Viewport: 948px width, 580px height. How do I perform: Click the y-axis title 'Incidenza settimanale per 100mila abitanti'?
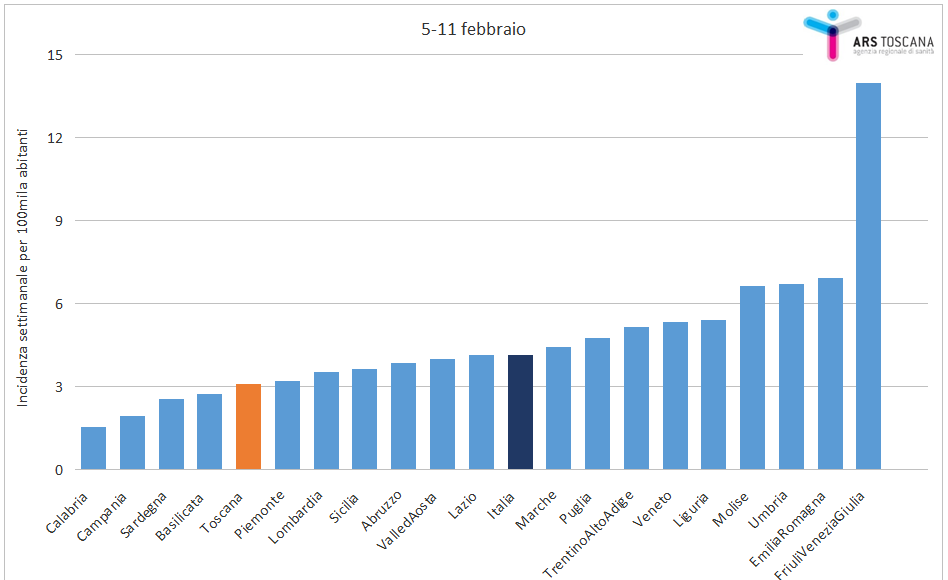coord(22,267)
